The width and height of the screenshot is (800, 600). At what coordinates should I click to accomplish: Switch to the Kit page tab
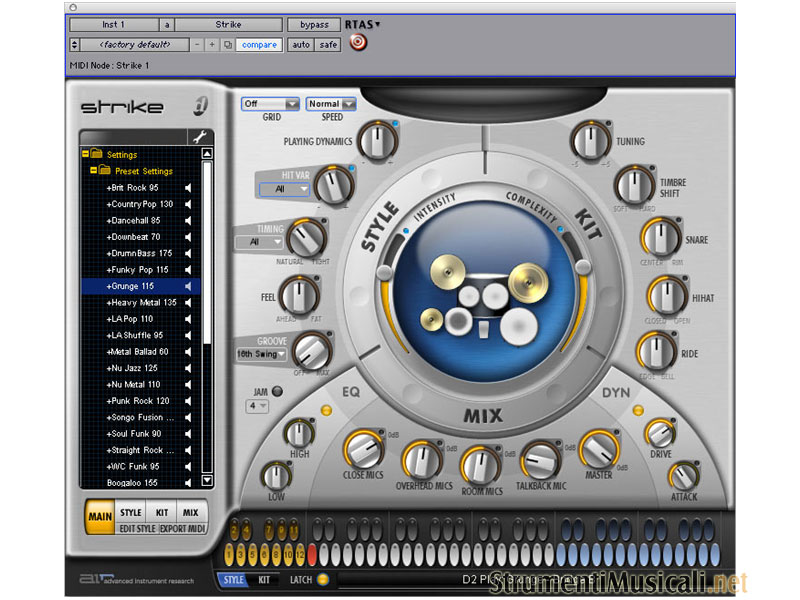[161, 513]
